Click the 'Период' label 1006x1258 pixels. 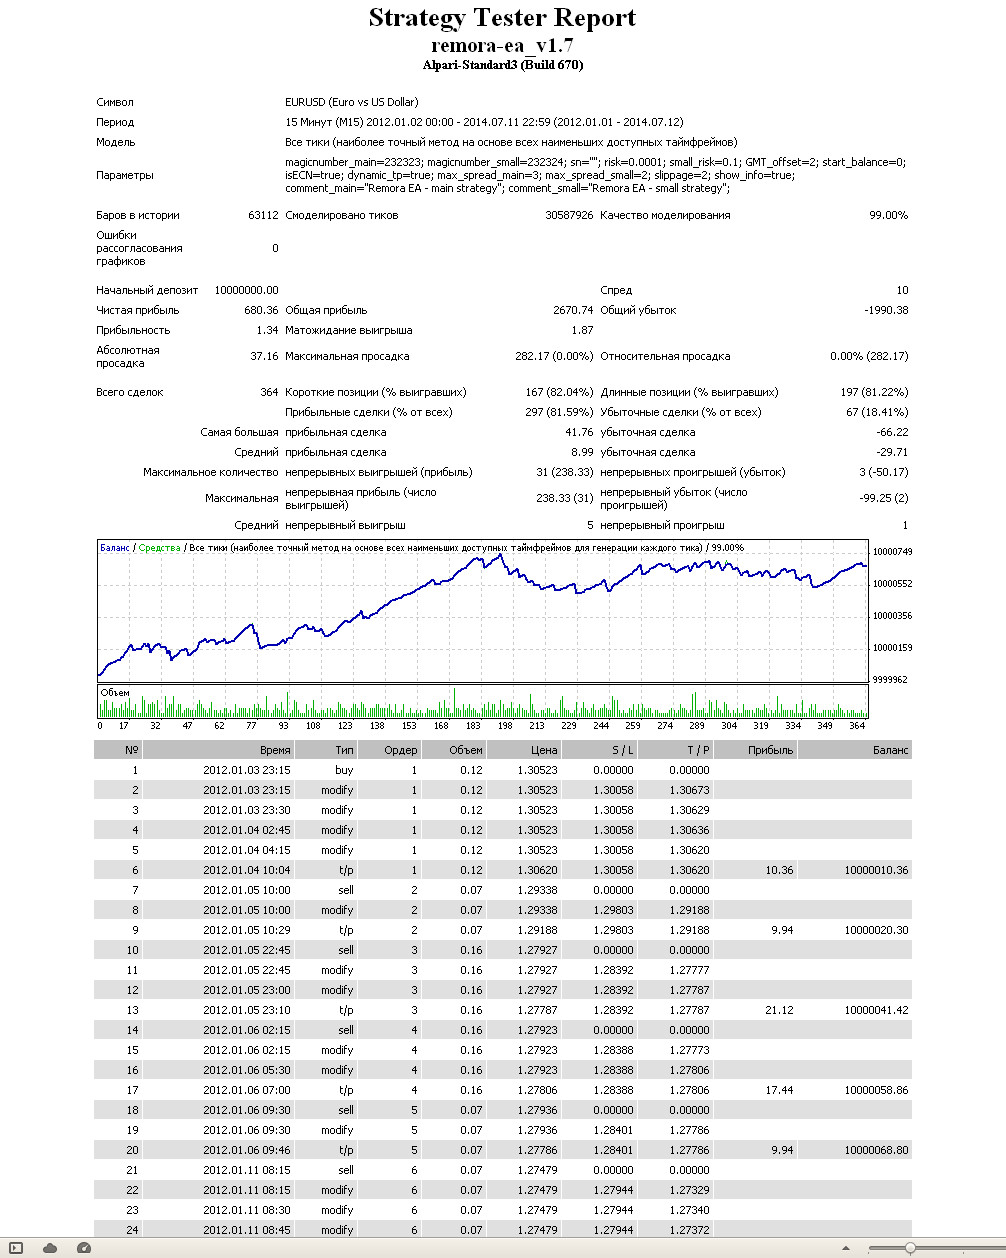pos(115,122)
